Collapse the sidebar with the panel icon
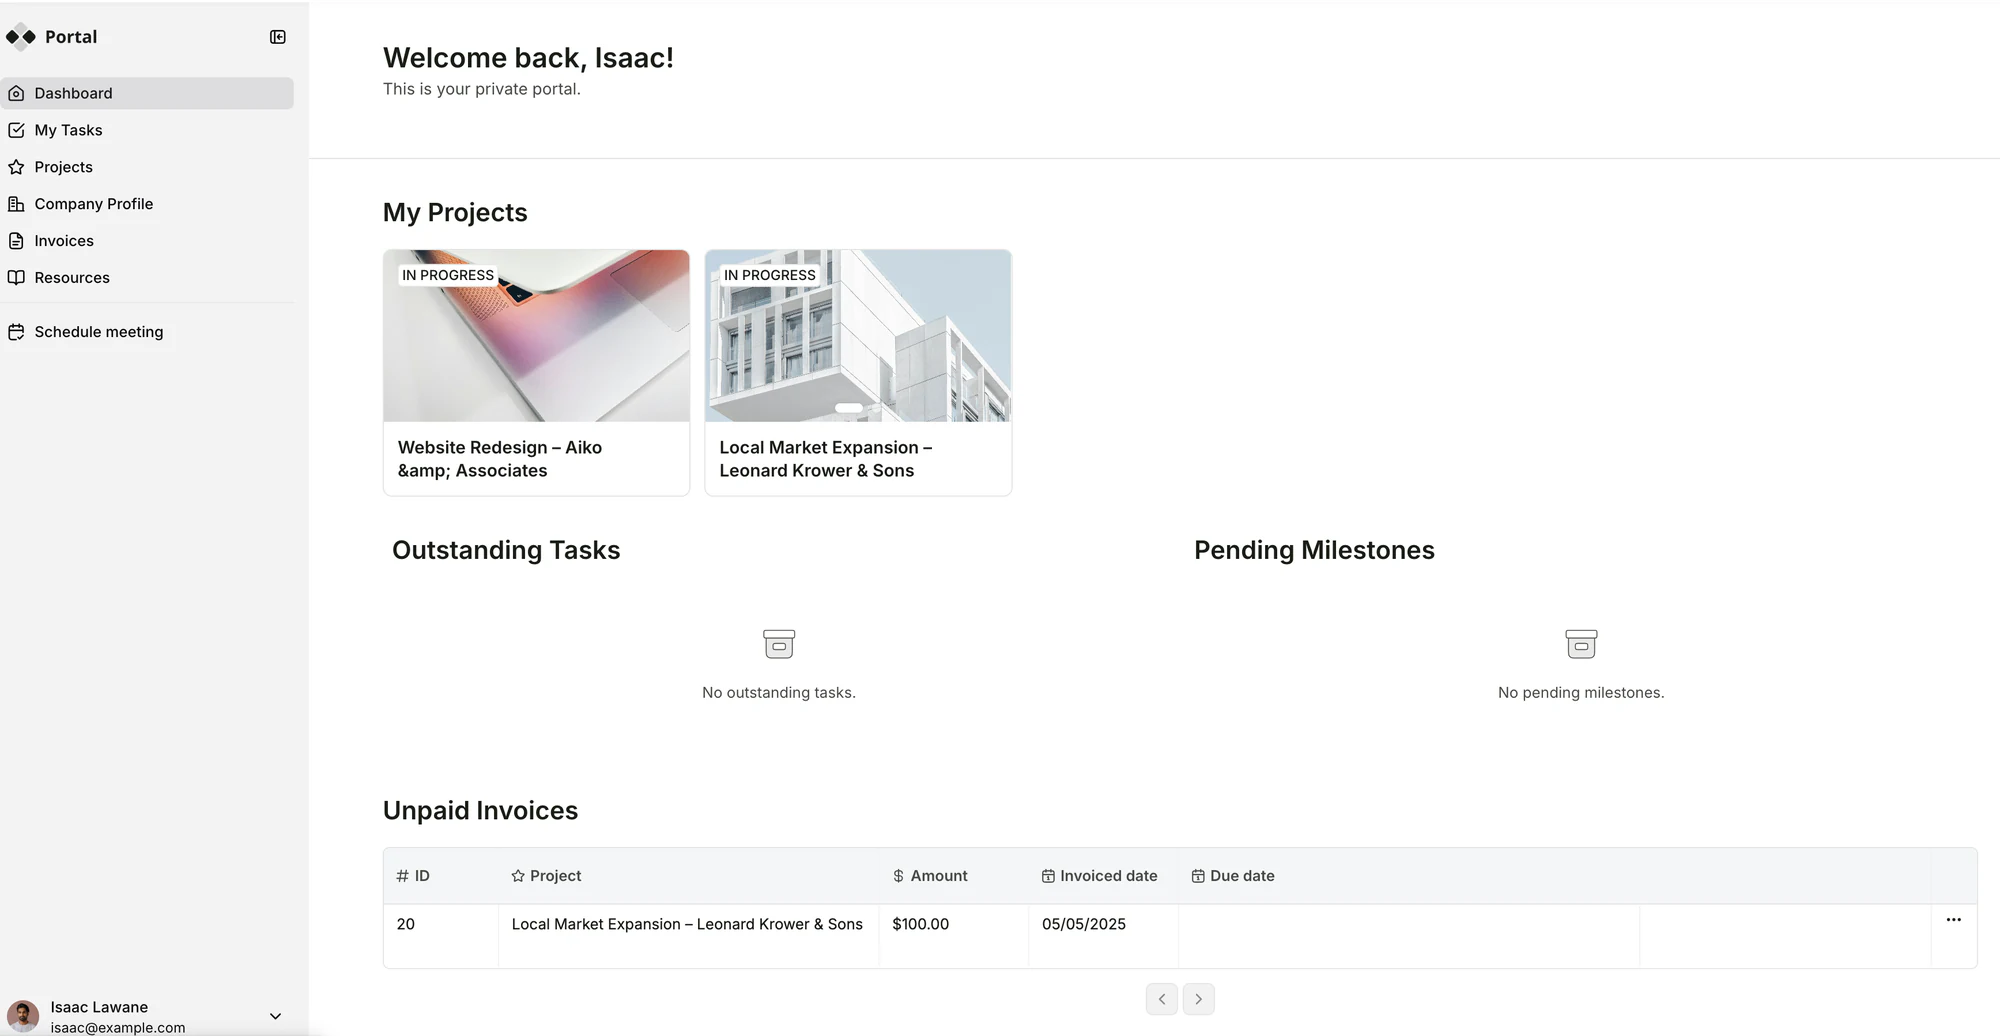 click(278, 37)
